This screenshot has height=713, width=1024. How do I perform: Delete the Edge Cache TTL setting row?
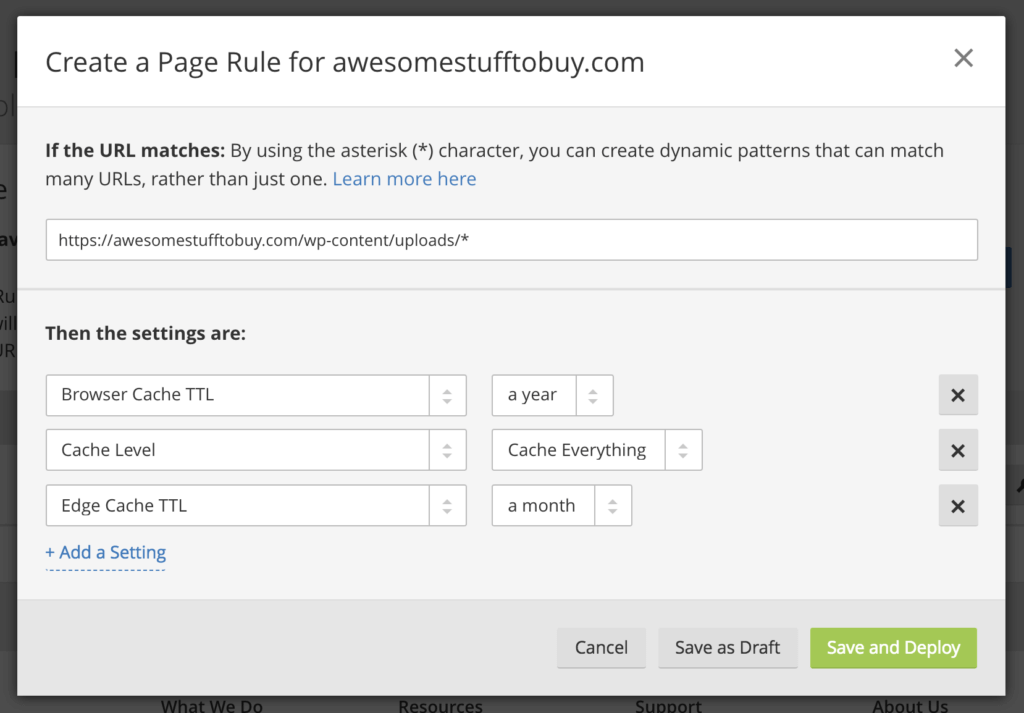[x=957, y=506]
